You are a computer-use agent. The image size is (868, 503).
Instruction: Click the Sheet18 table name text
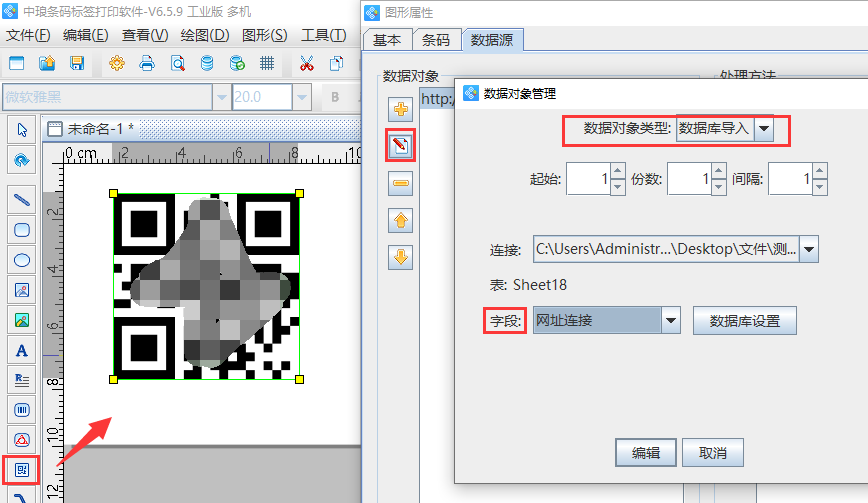point(540,285)
